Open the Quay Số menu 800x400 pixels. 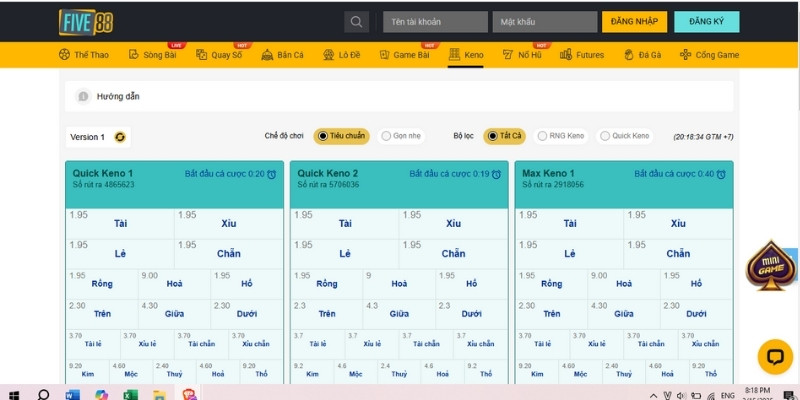click(219, 55)
